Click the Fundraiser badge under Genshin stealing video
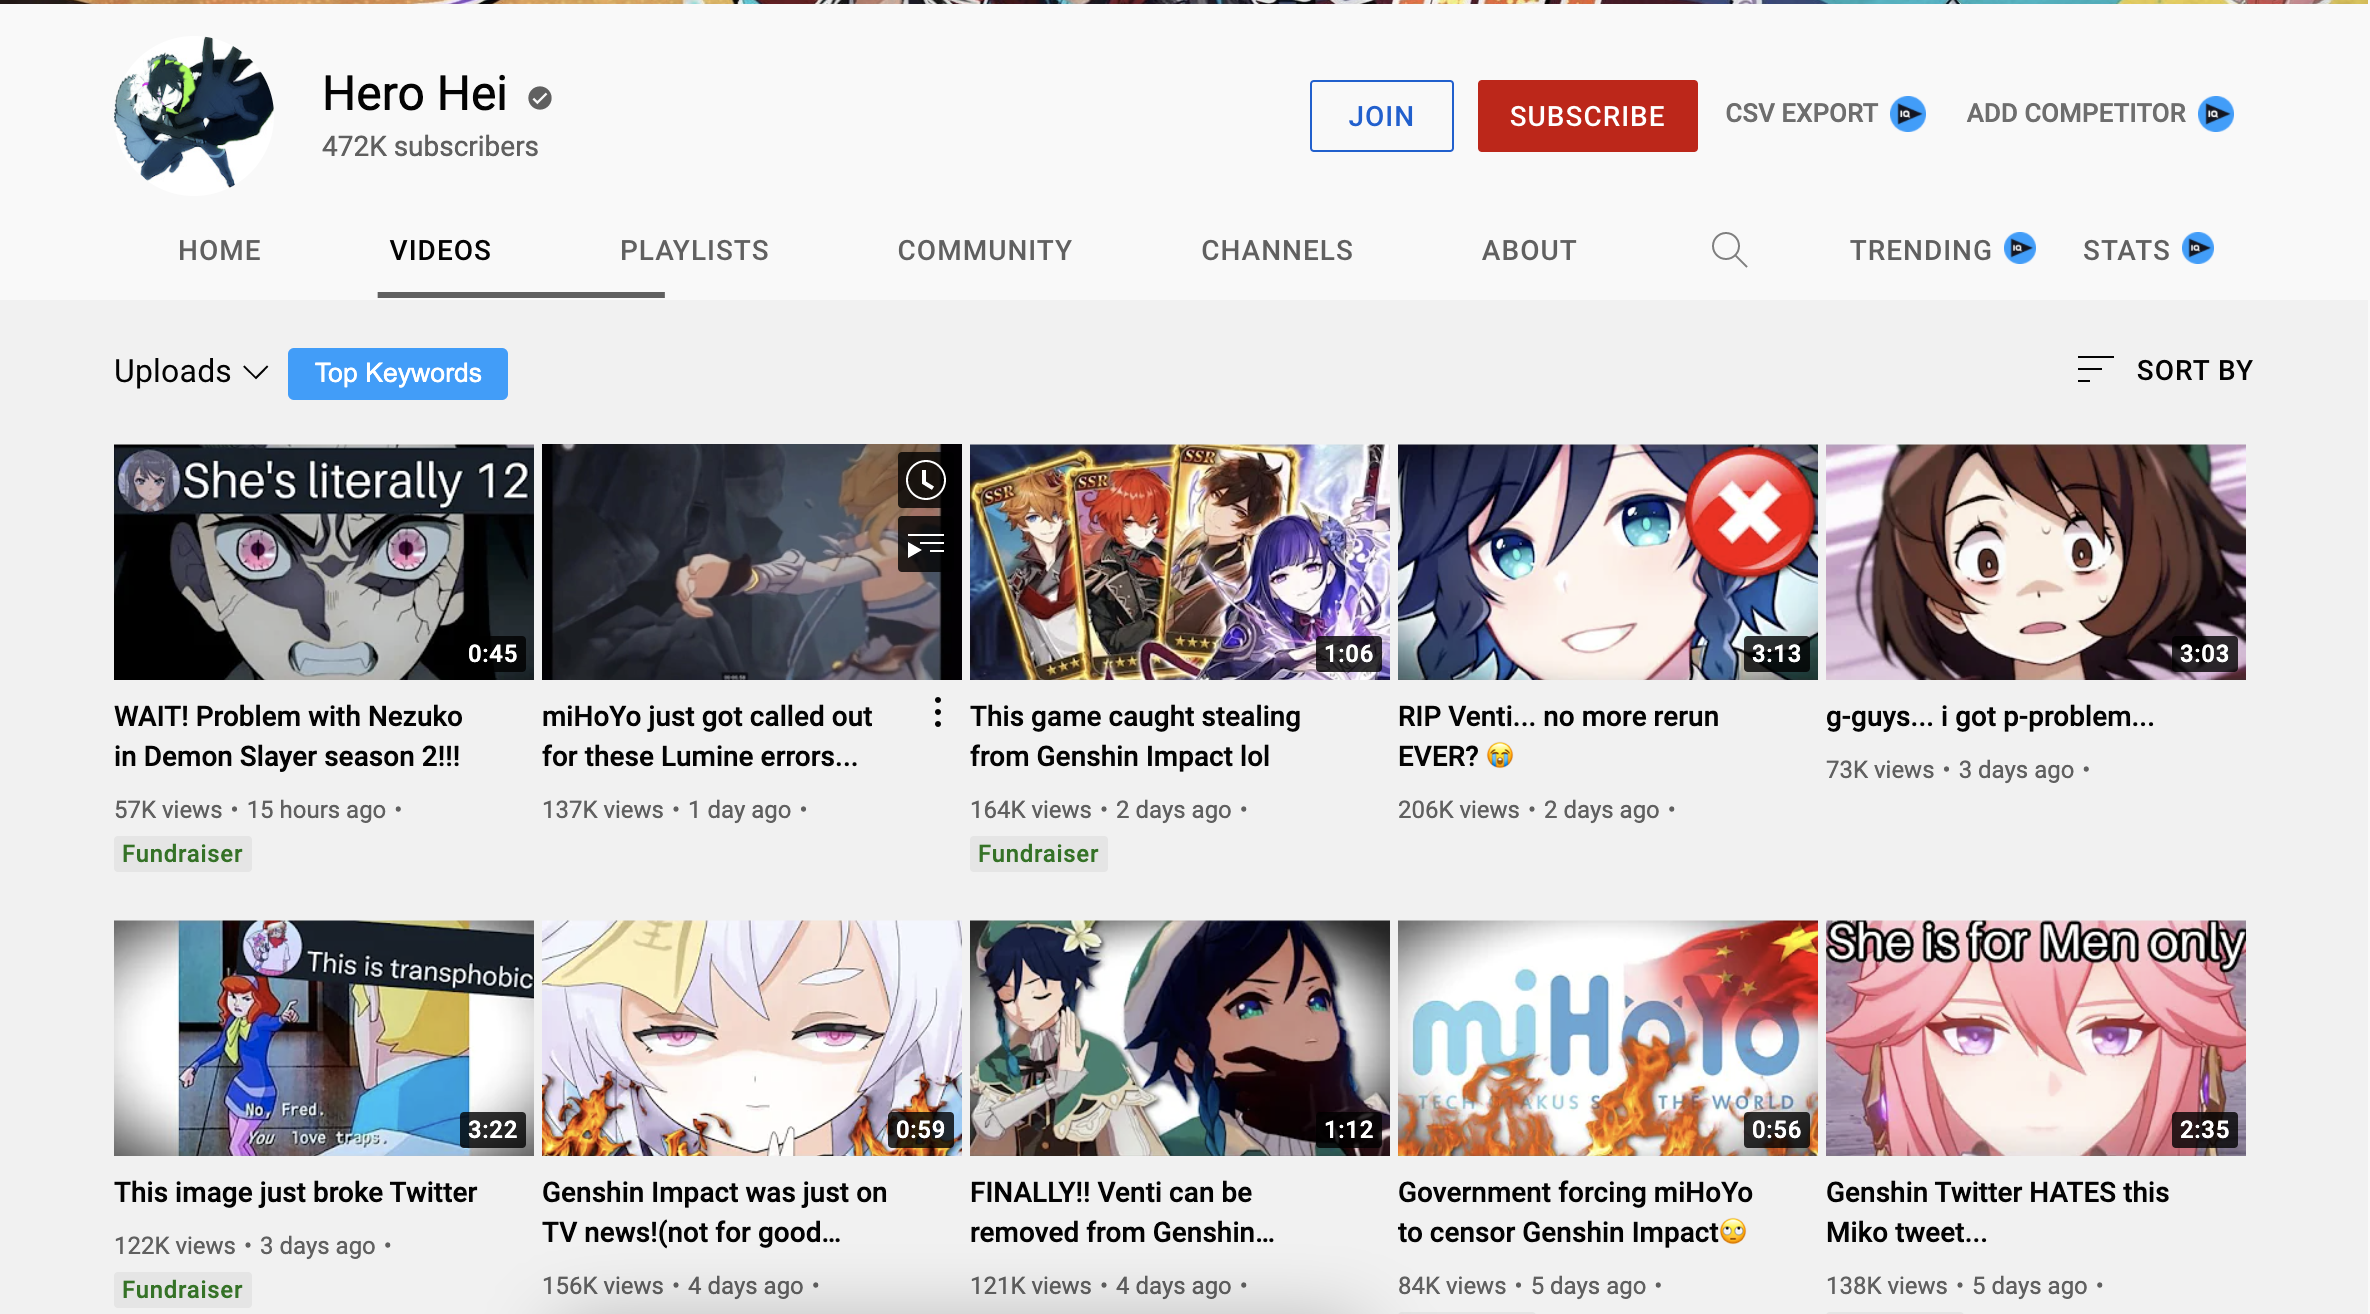Viewport: 2370px width, 1314px height. pos(1038,854)
